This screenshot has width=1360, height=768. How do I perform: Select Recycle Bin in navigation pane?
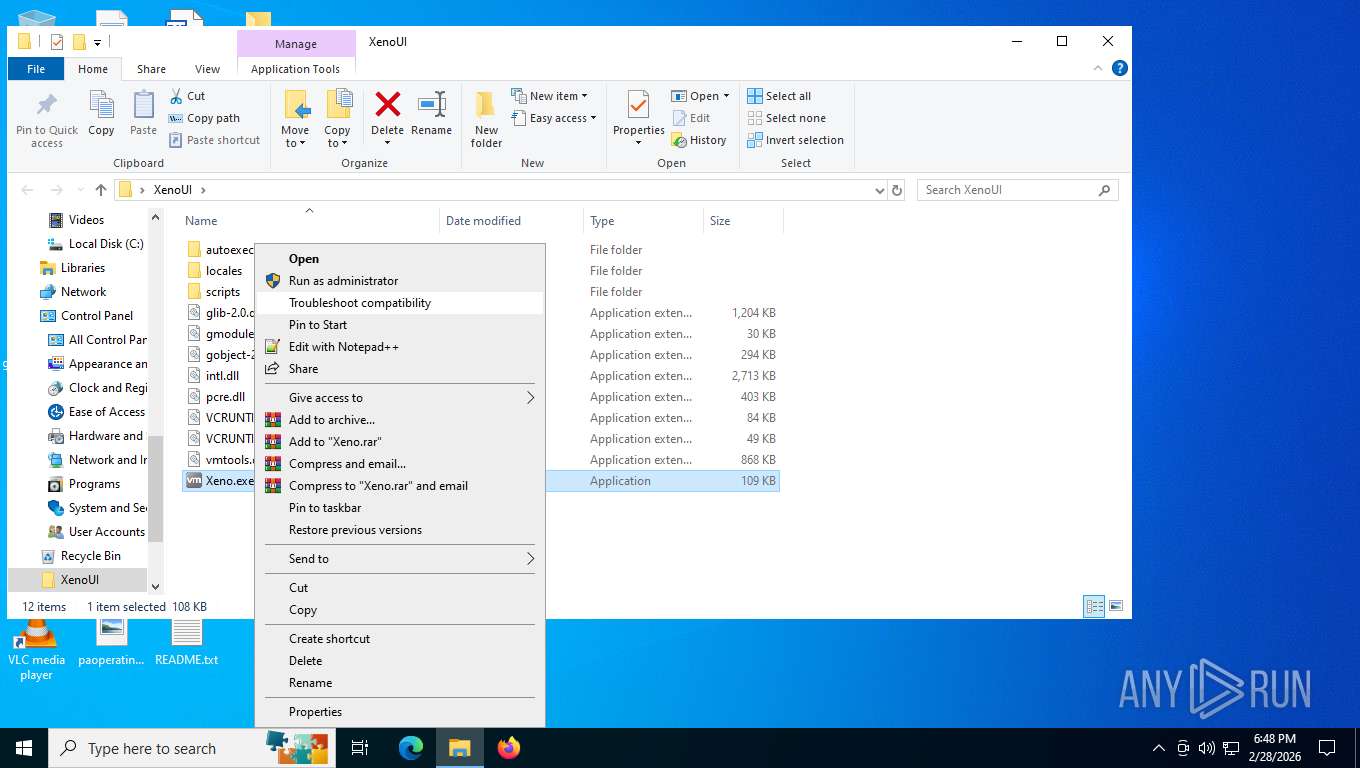coord(91,556)
